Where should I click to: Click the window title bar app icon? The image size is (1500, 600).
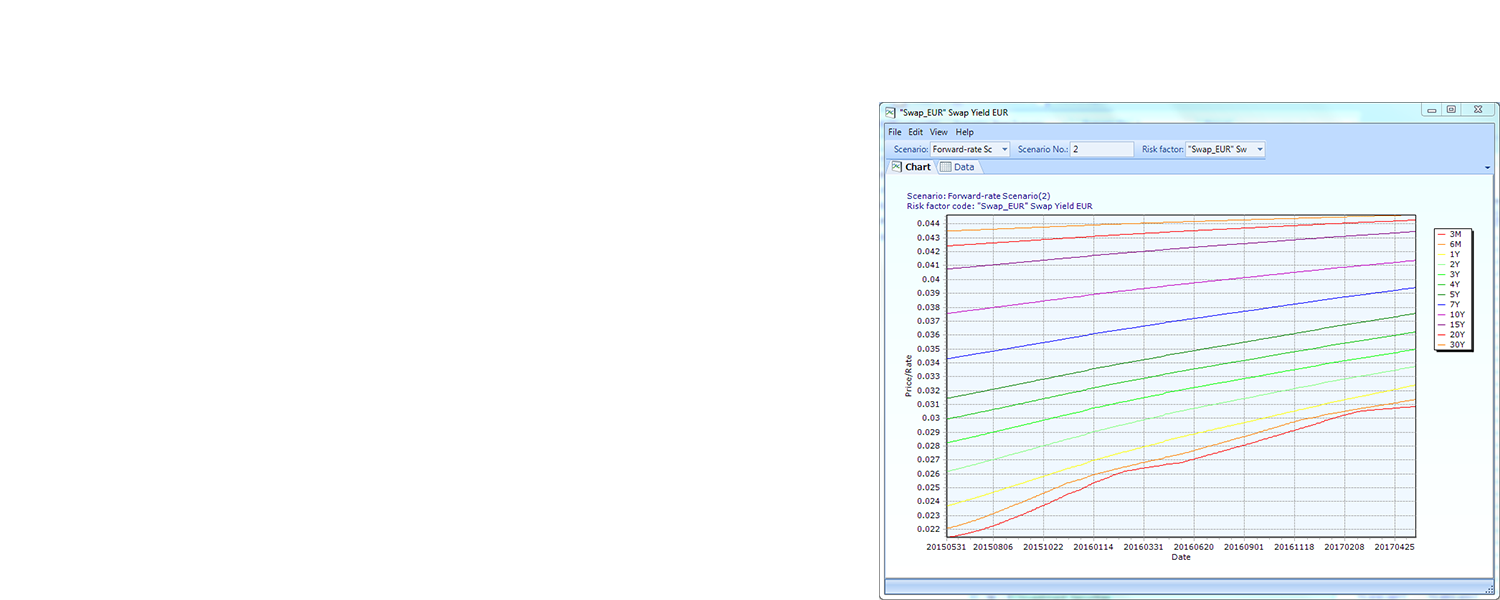(890, 112)
